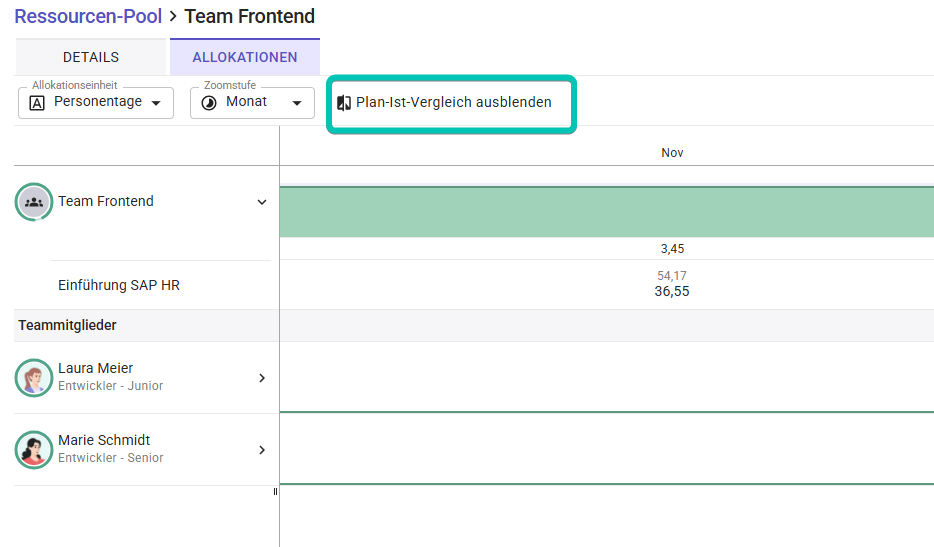Hide the Plan-Ist-Vergleich comparison

click(452, 102)
